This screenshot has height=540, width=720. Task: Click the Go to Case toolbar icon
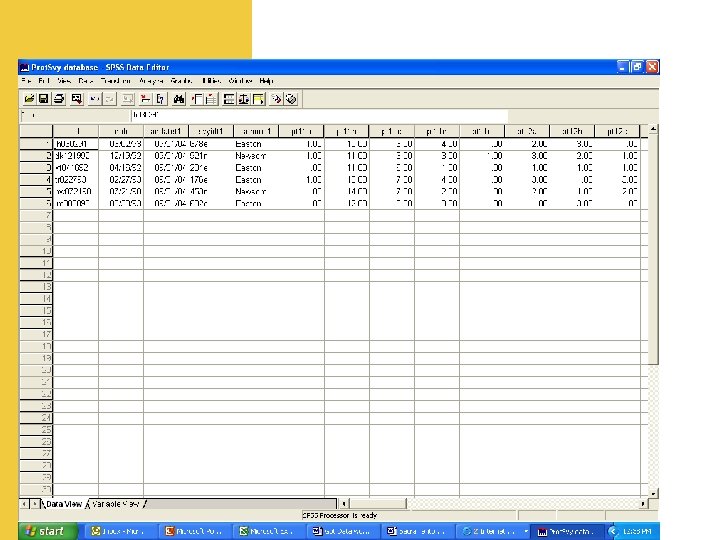pyautogui.click(x=145, y=99)
